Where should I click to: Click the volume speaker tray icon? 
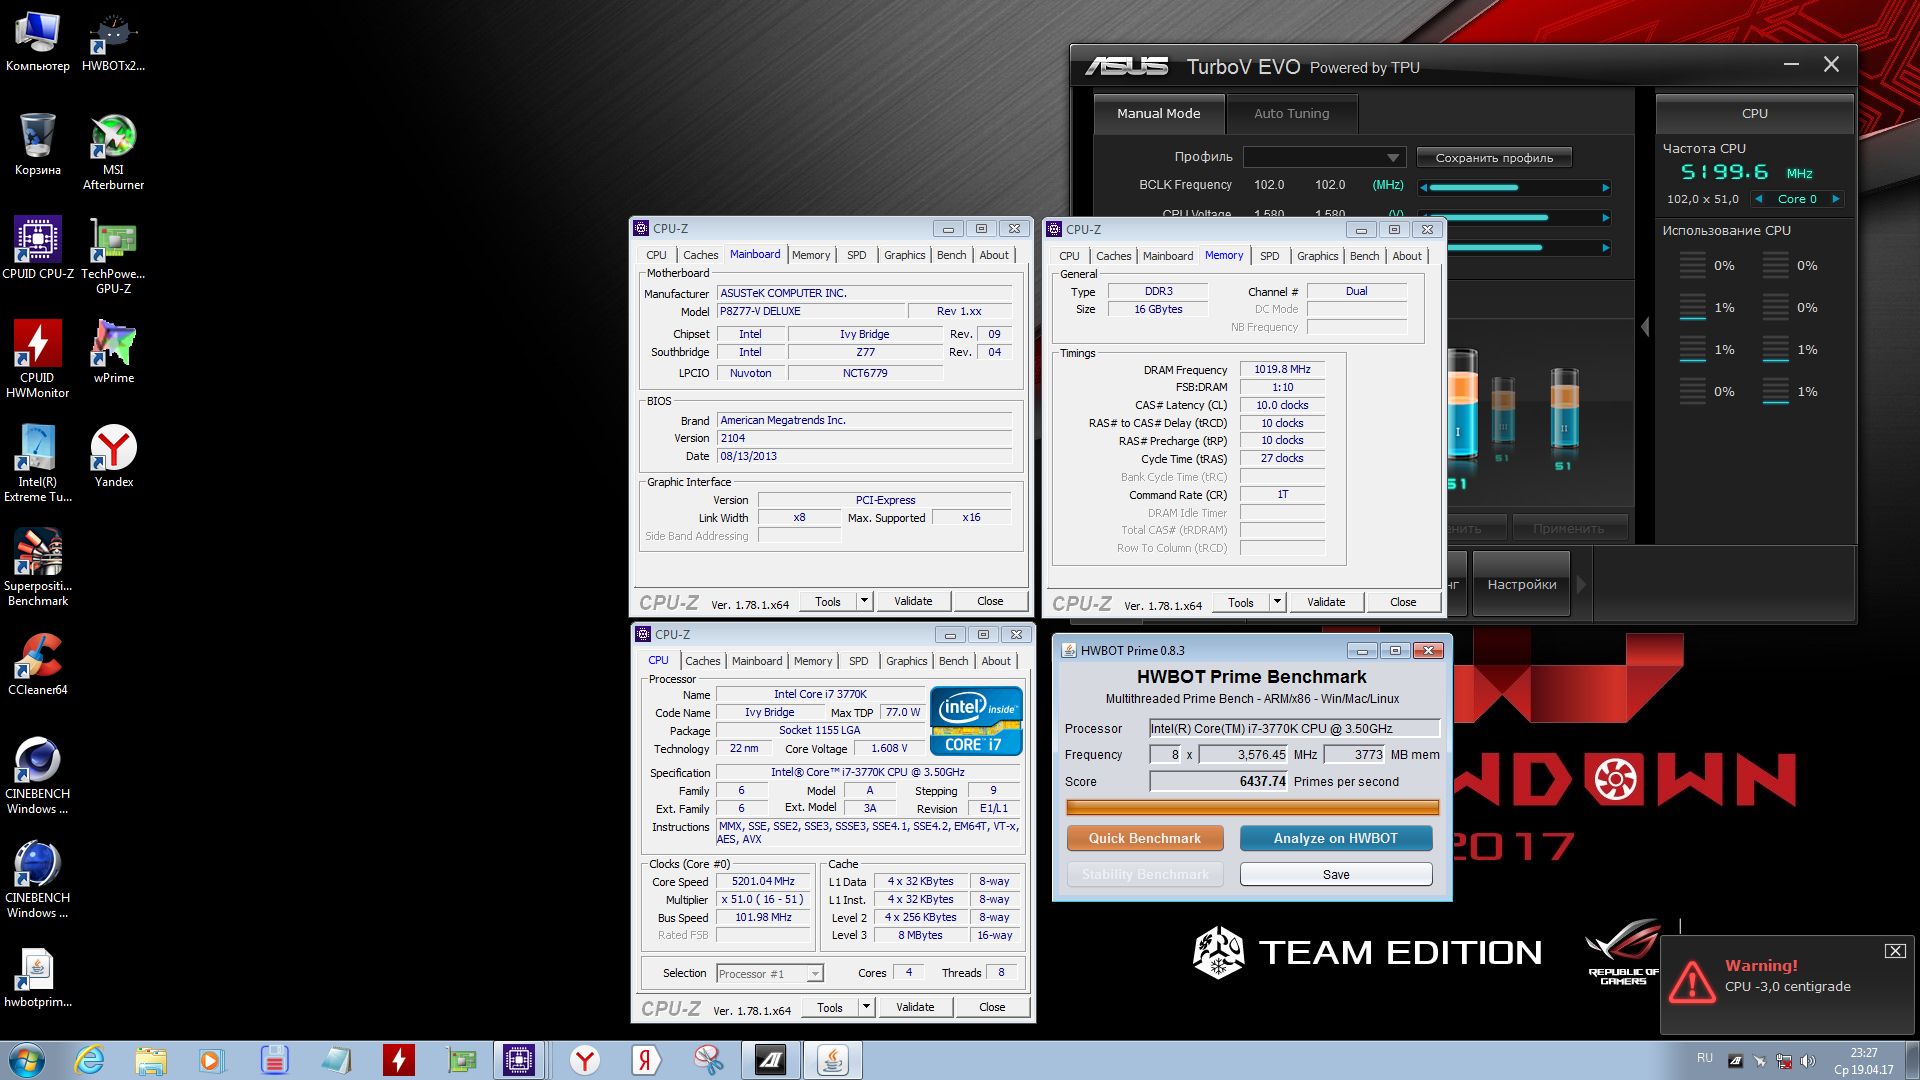click(x=1807, y=1061)
